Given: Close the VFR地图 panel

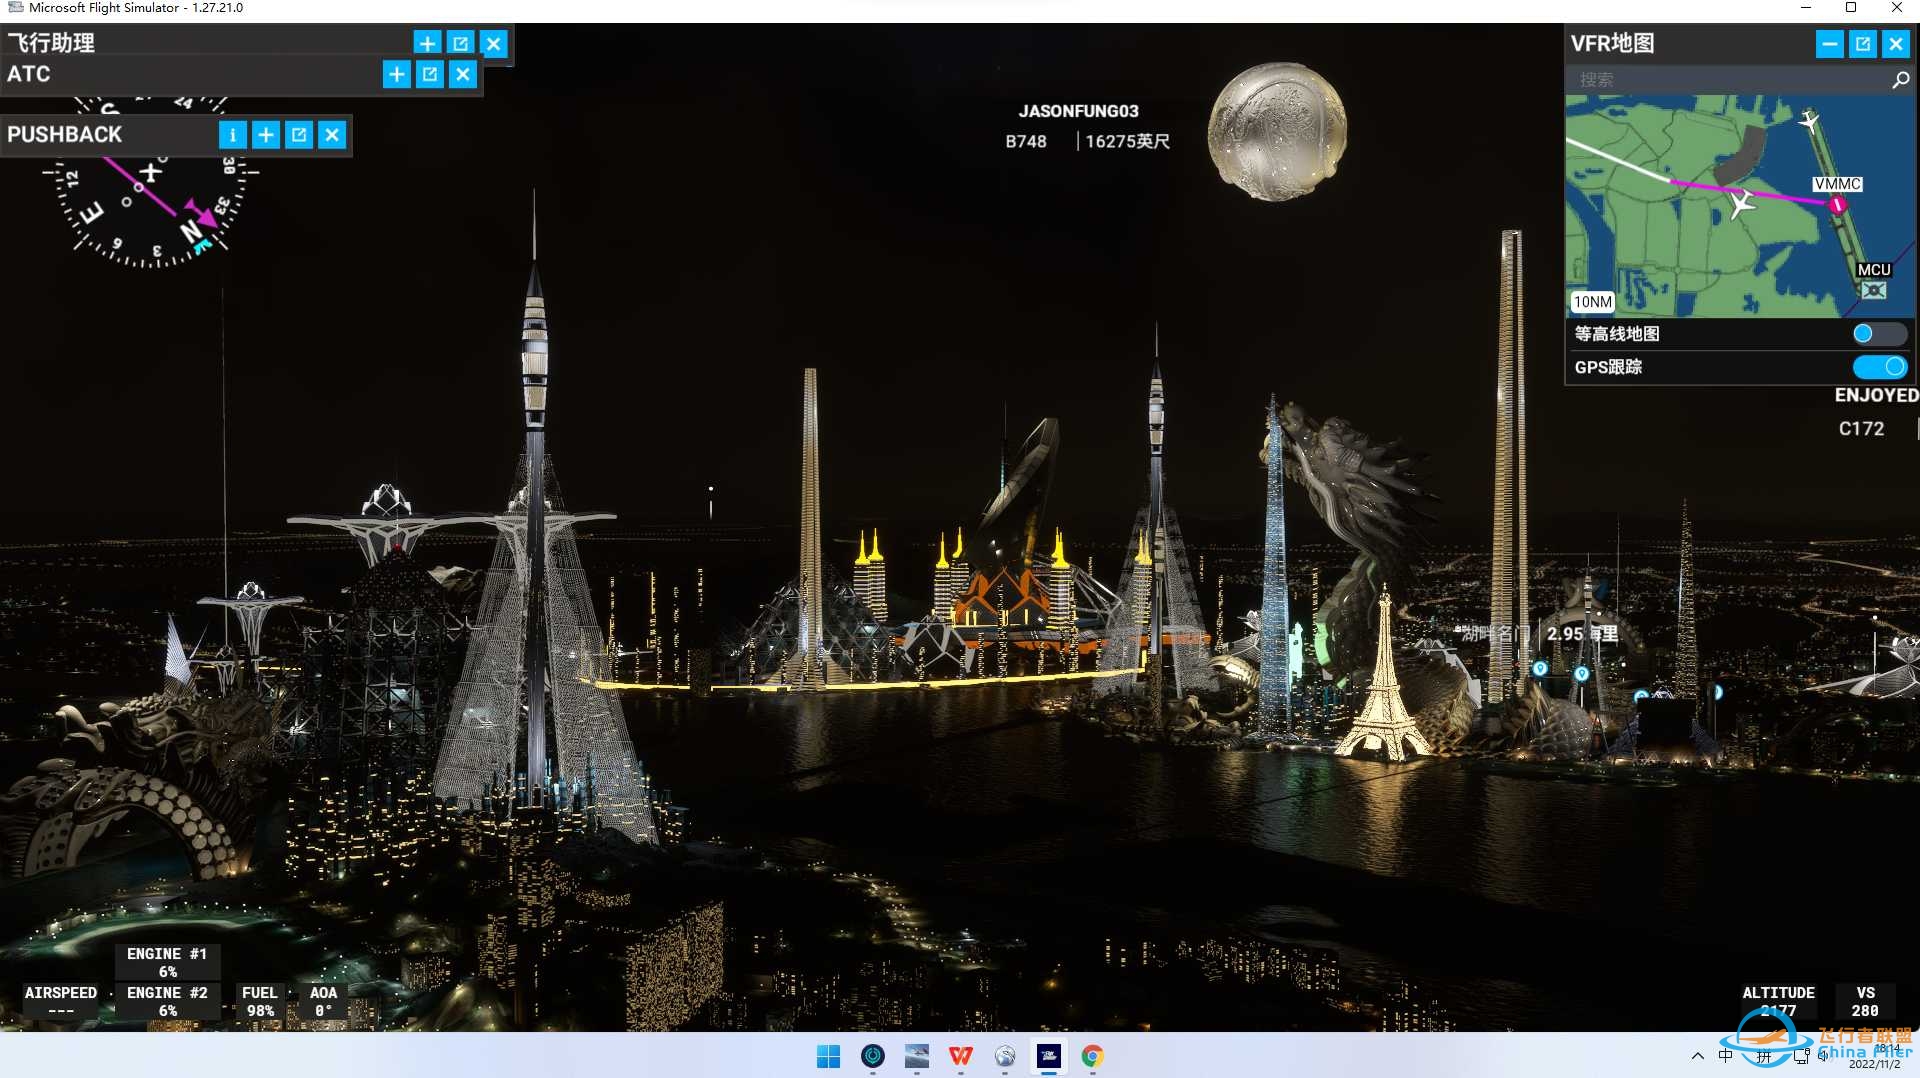Looking at the screenshot, I should pyautogui.click(x=1896, y=43).
